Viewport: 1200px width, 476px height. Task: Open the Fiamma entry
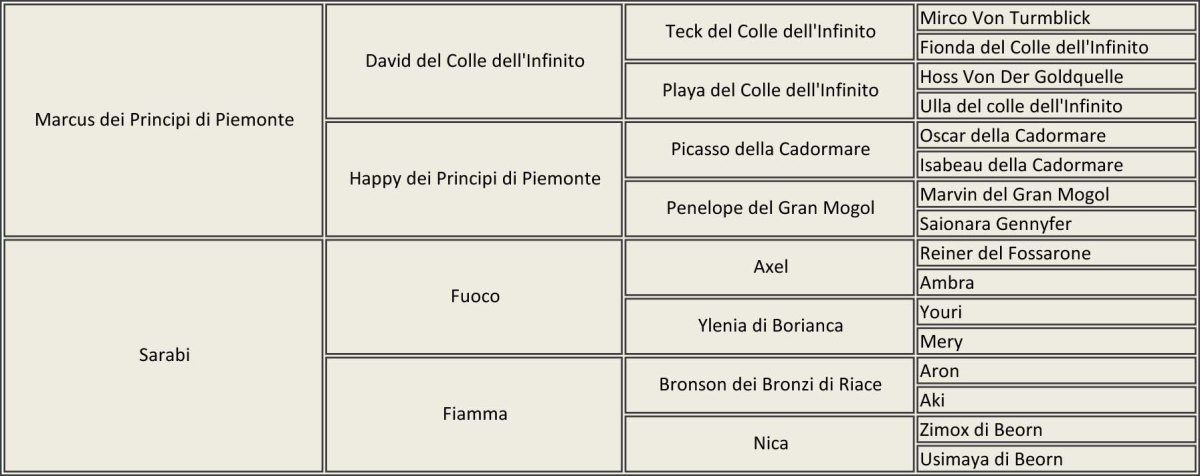474,413
